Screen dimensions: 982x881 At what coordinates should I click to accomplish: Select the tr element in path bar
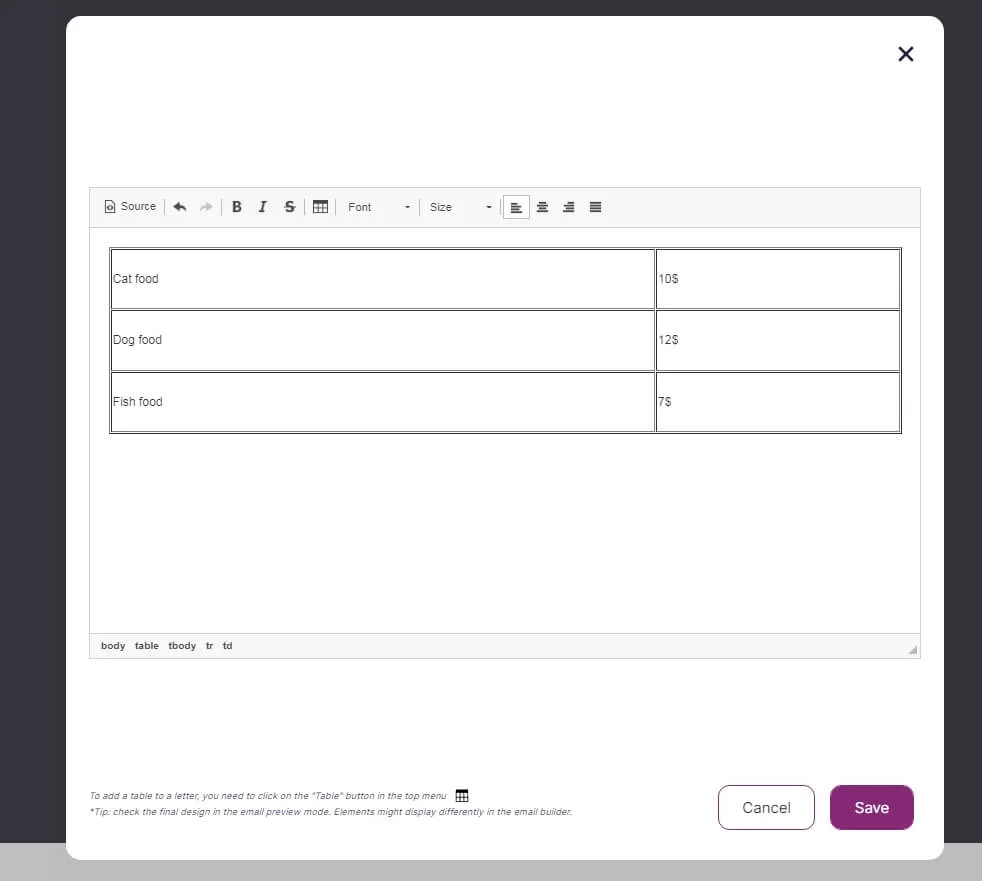209,646
